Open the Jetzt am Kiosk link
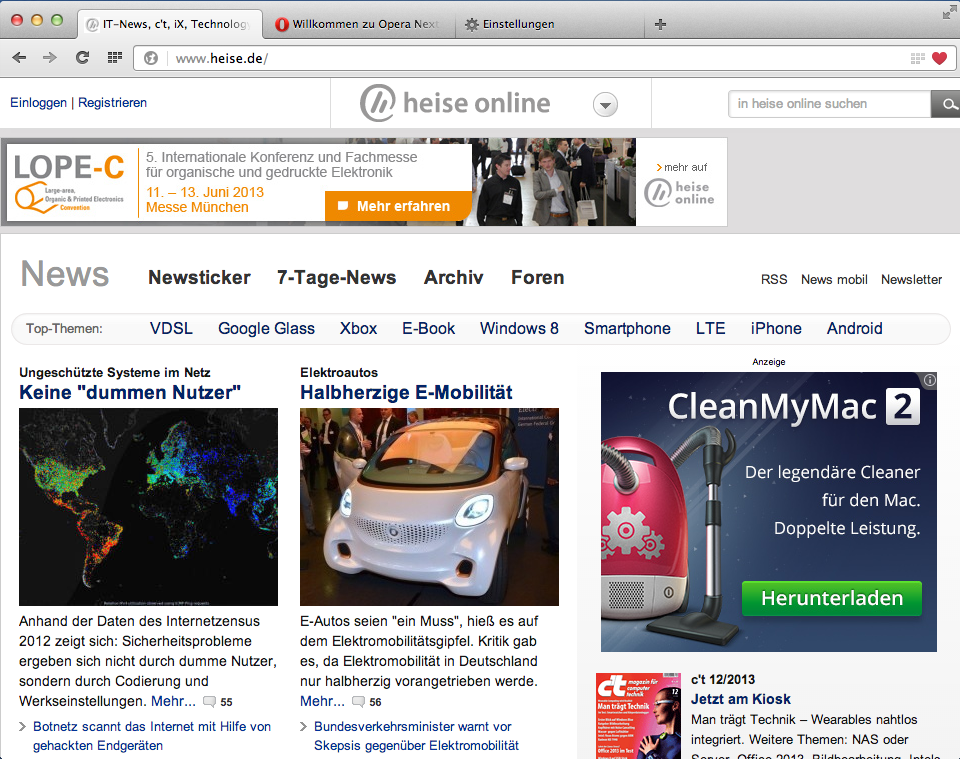 pyautogui.click(x=741, y=699)
